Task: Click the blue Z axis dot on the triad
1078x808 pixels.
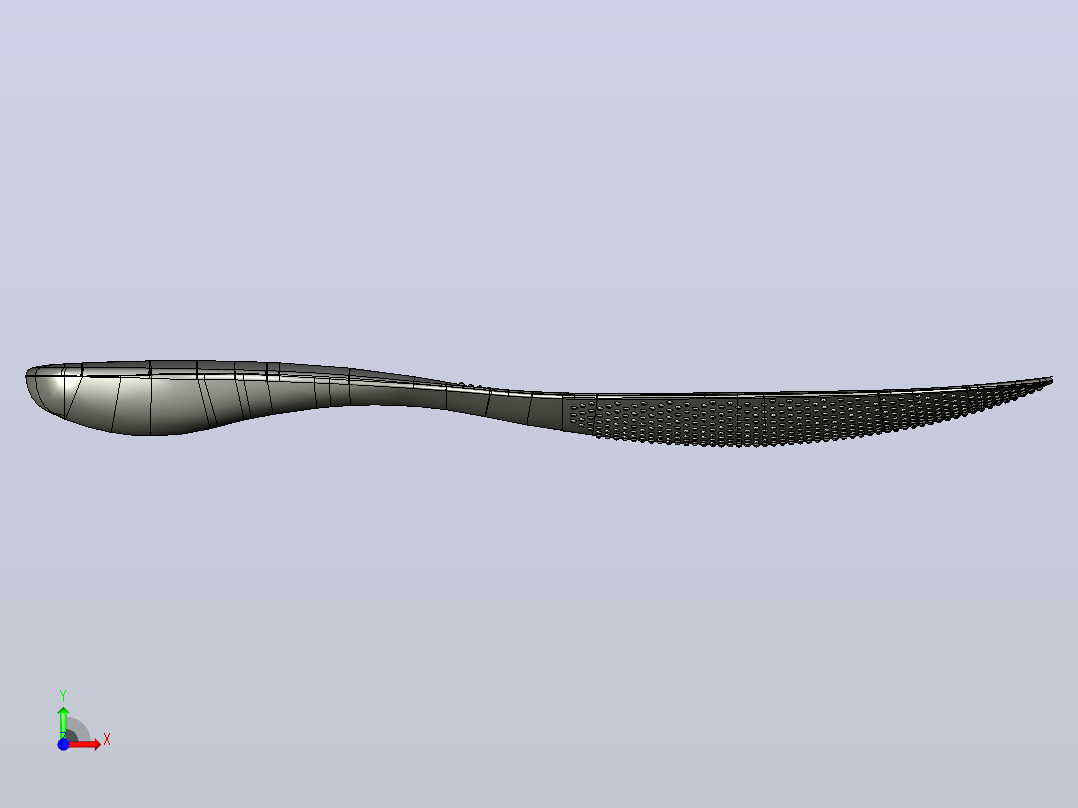Action: 63,744
